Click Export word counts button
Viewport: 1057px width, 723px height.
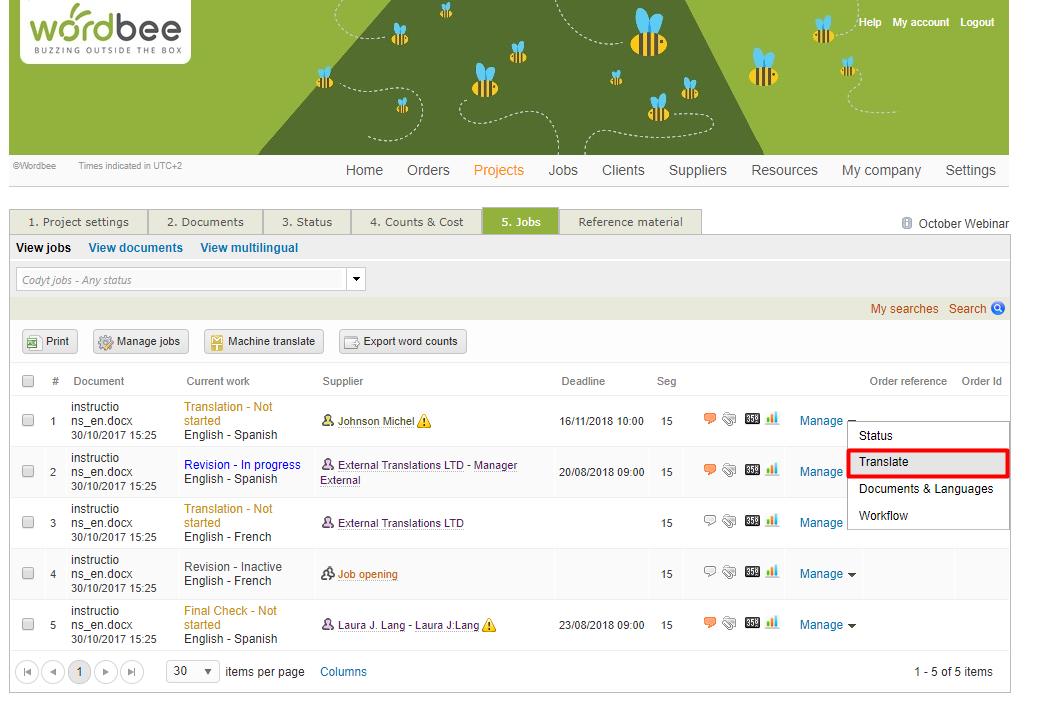[402, 342]
